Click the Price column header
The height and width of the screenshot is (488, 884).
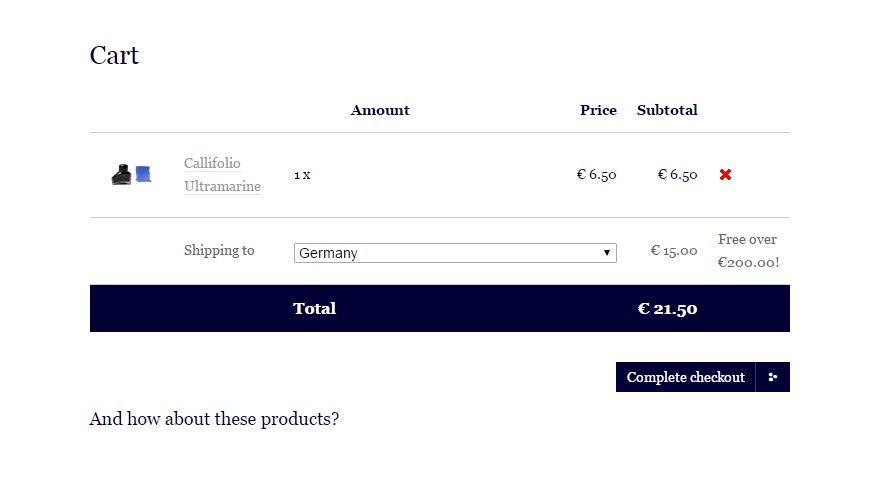point(598,110)
